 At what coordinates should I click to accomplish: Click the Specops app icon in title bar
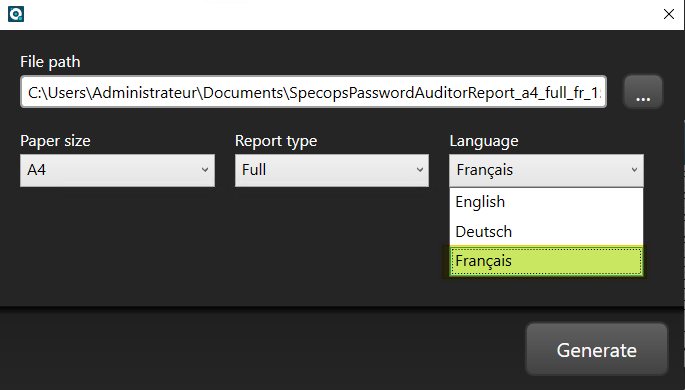pos(16,14)
